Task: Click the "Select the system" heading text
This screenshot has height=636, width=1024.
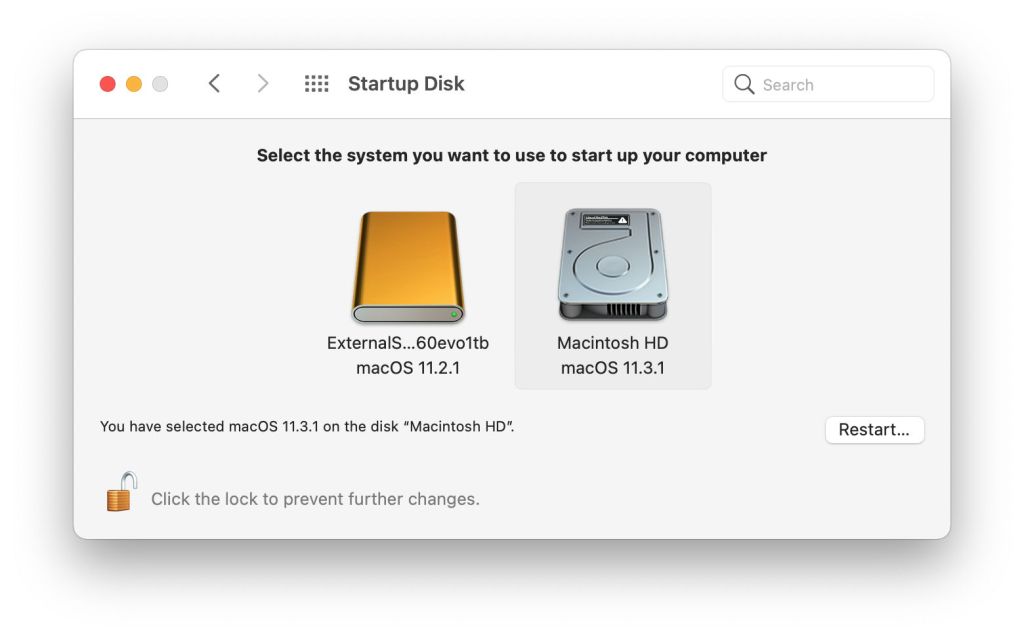Action: (x=512, y=156)
